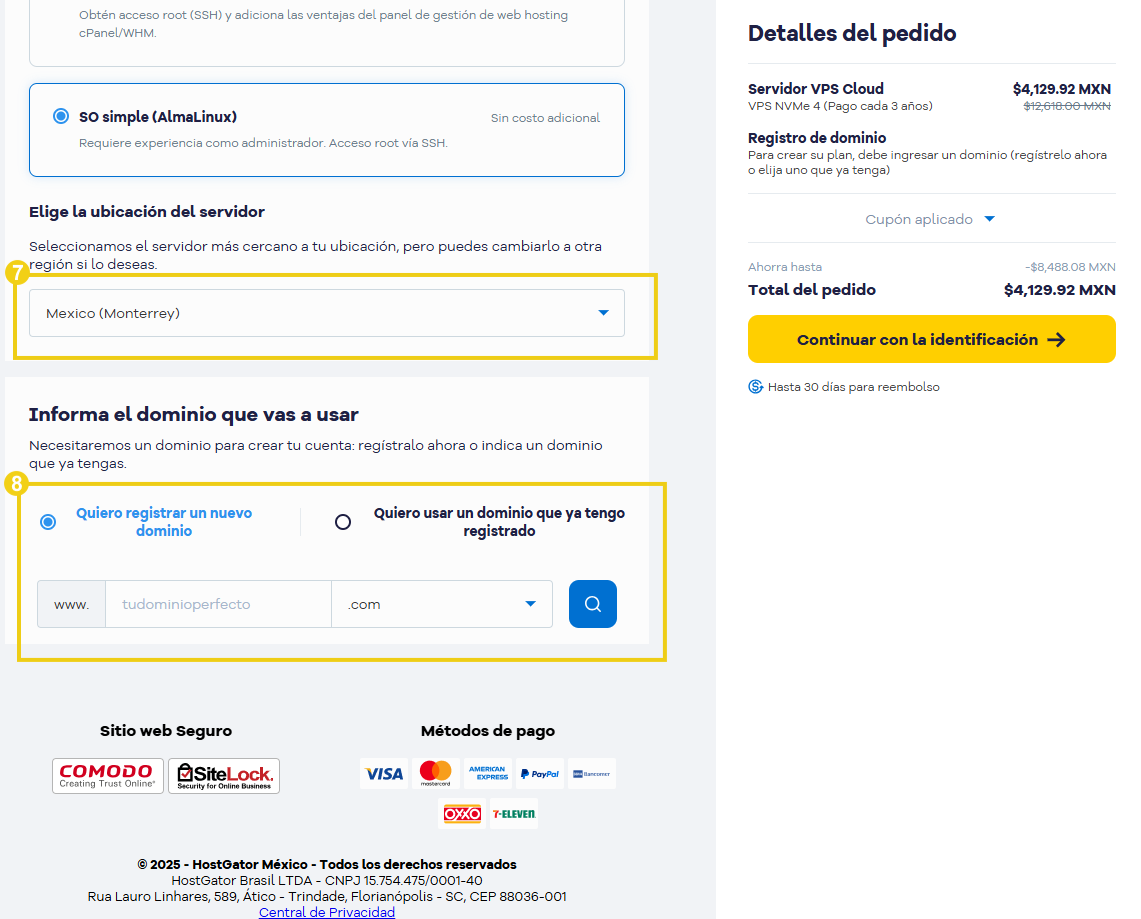Select the SO simple AlmaLinux option
Viewport: 1141px width, 919px height.
(62, 117)
